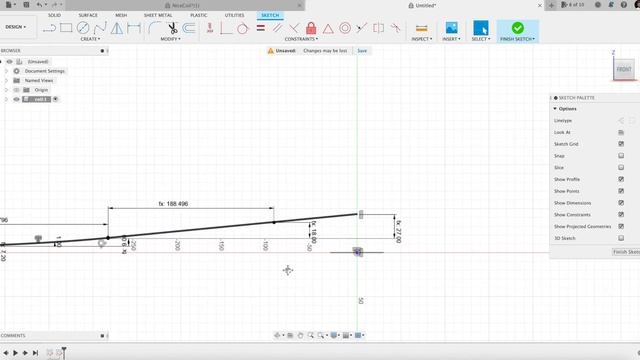This screenshot has height=360, width=640.
Task: Toggle Sketch Grid checkbox
Action: tap(621, 144)
